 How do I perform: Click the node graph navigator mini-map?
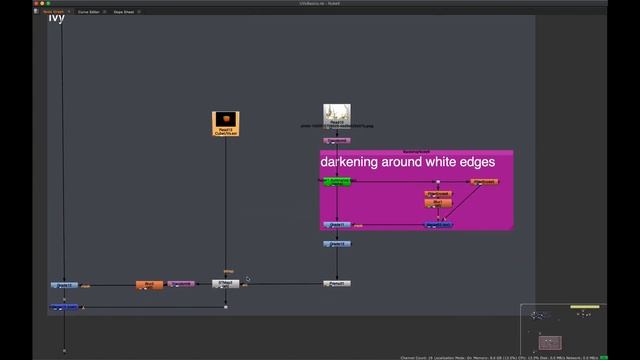point(563,330)
